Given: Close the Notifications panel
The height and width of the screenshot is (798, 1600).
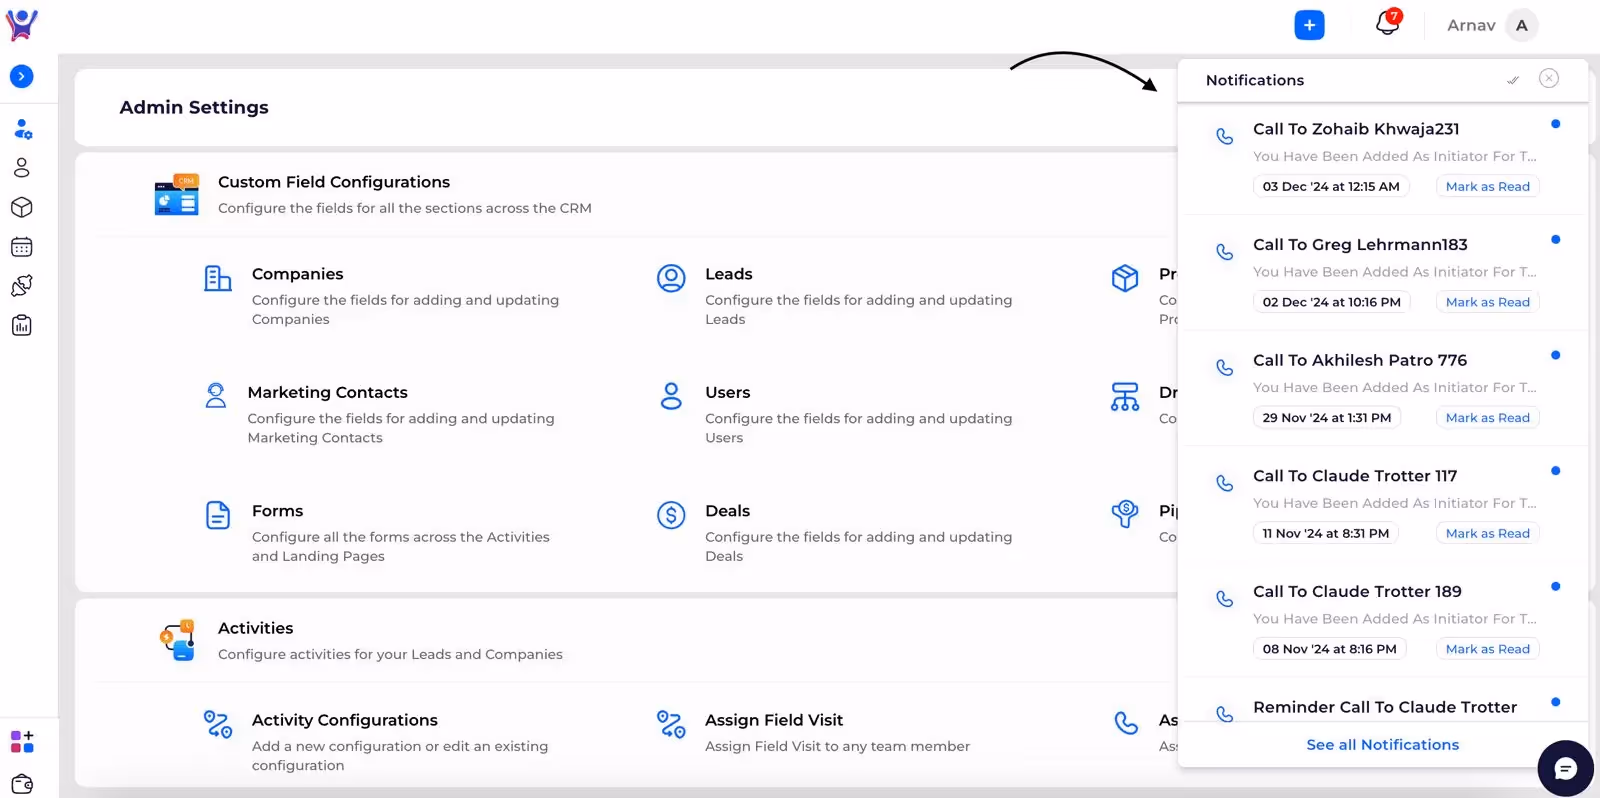Looking at the screenshot, I should click(1549, 78).
